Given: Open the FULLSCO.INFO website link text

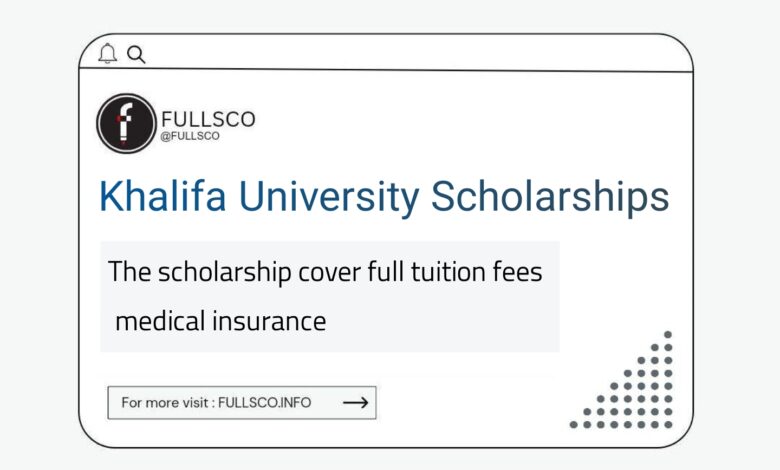Looking at the screenshot, I should point(265,402).
